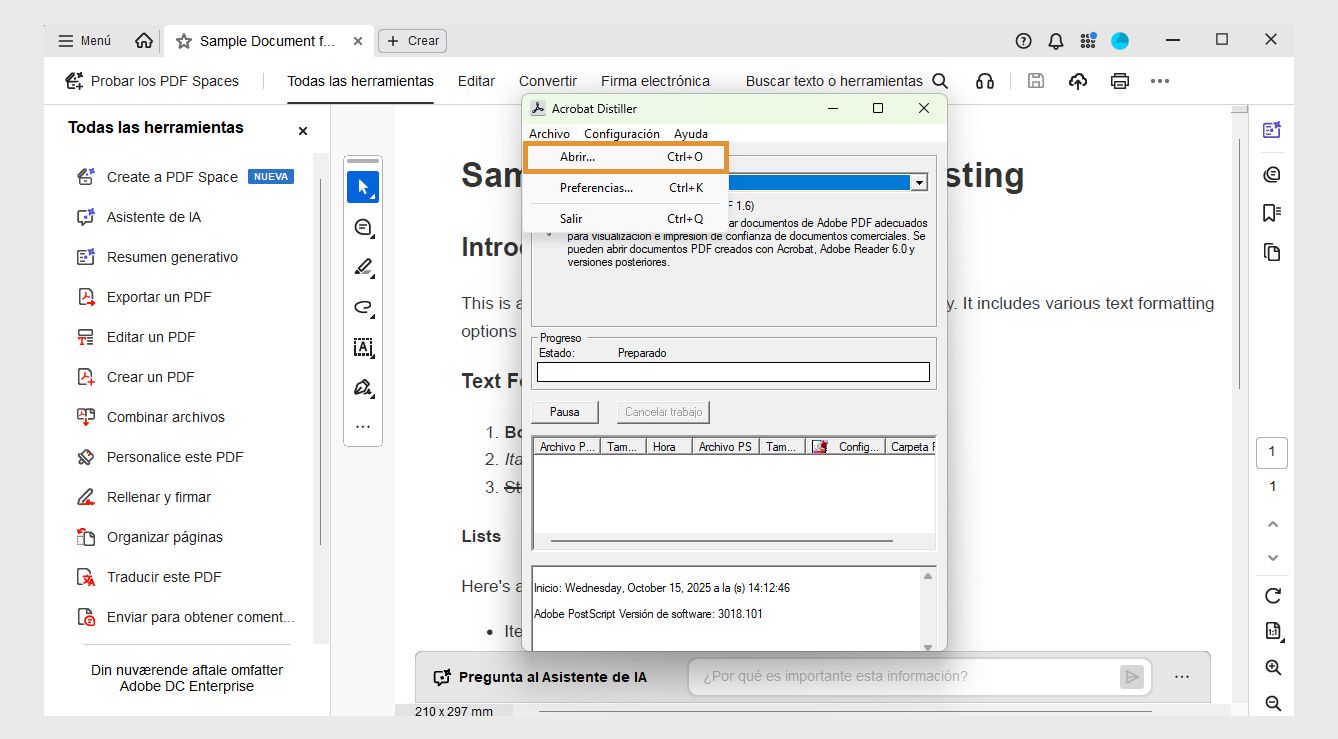This screenshot has height=739, width=1338.
Task: Pick the add comment tool
Action: [x=363, y=228]
